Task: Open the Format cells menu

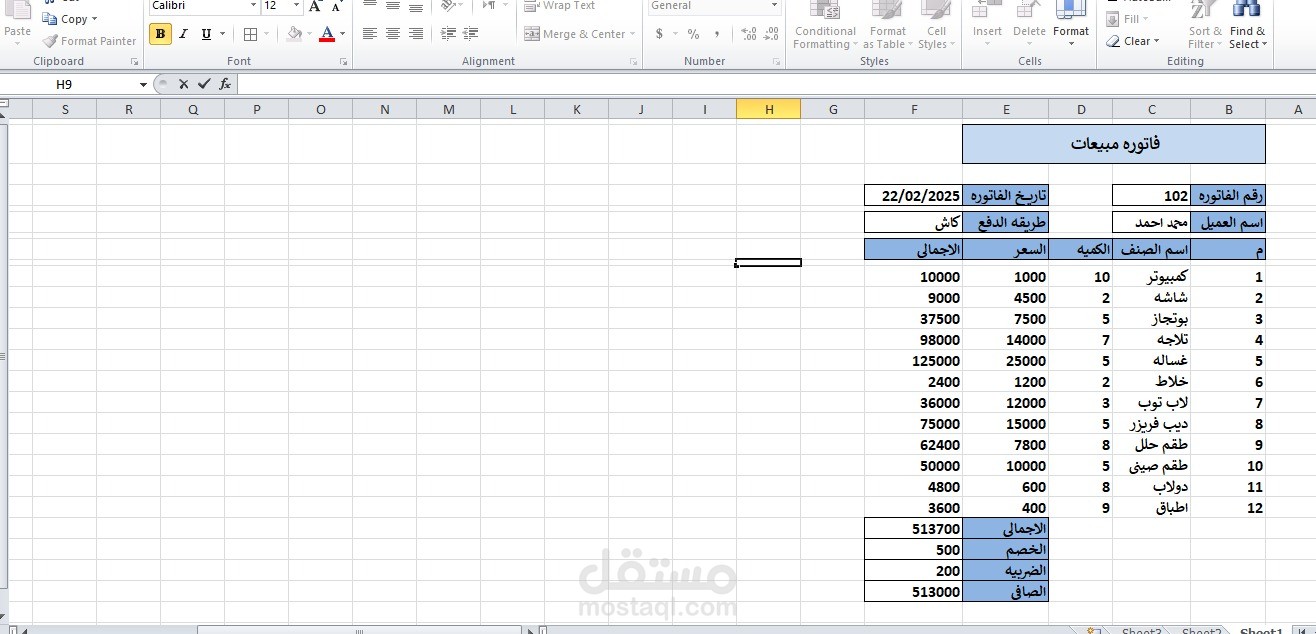Action: coord(1070,26)
